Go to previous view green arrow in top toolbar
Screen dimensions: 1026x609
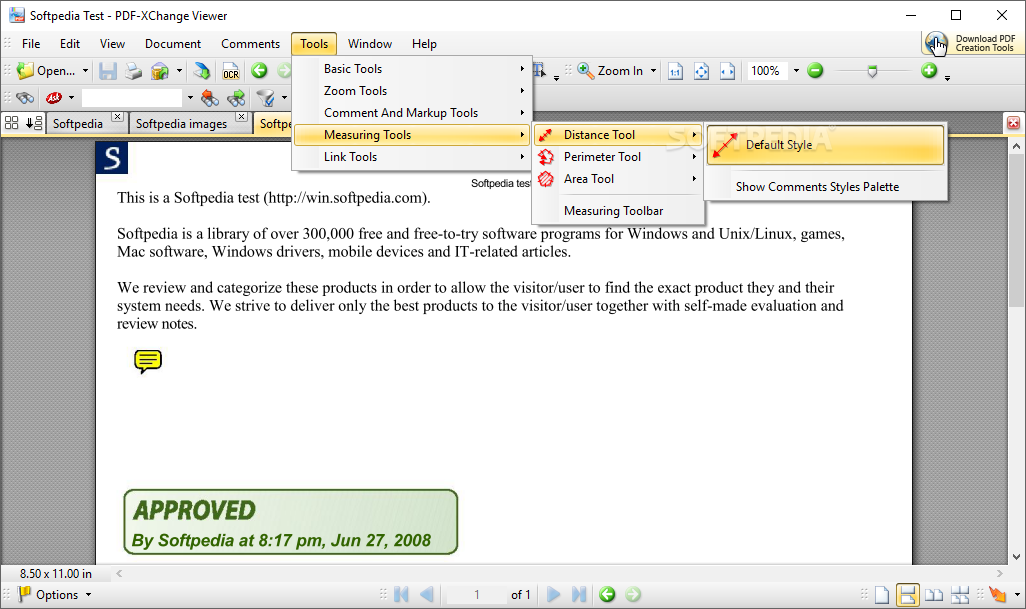coord(259,71)
